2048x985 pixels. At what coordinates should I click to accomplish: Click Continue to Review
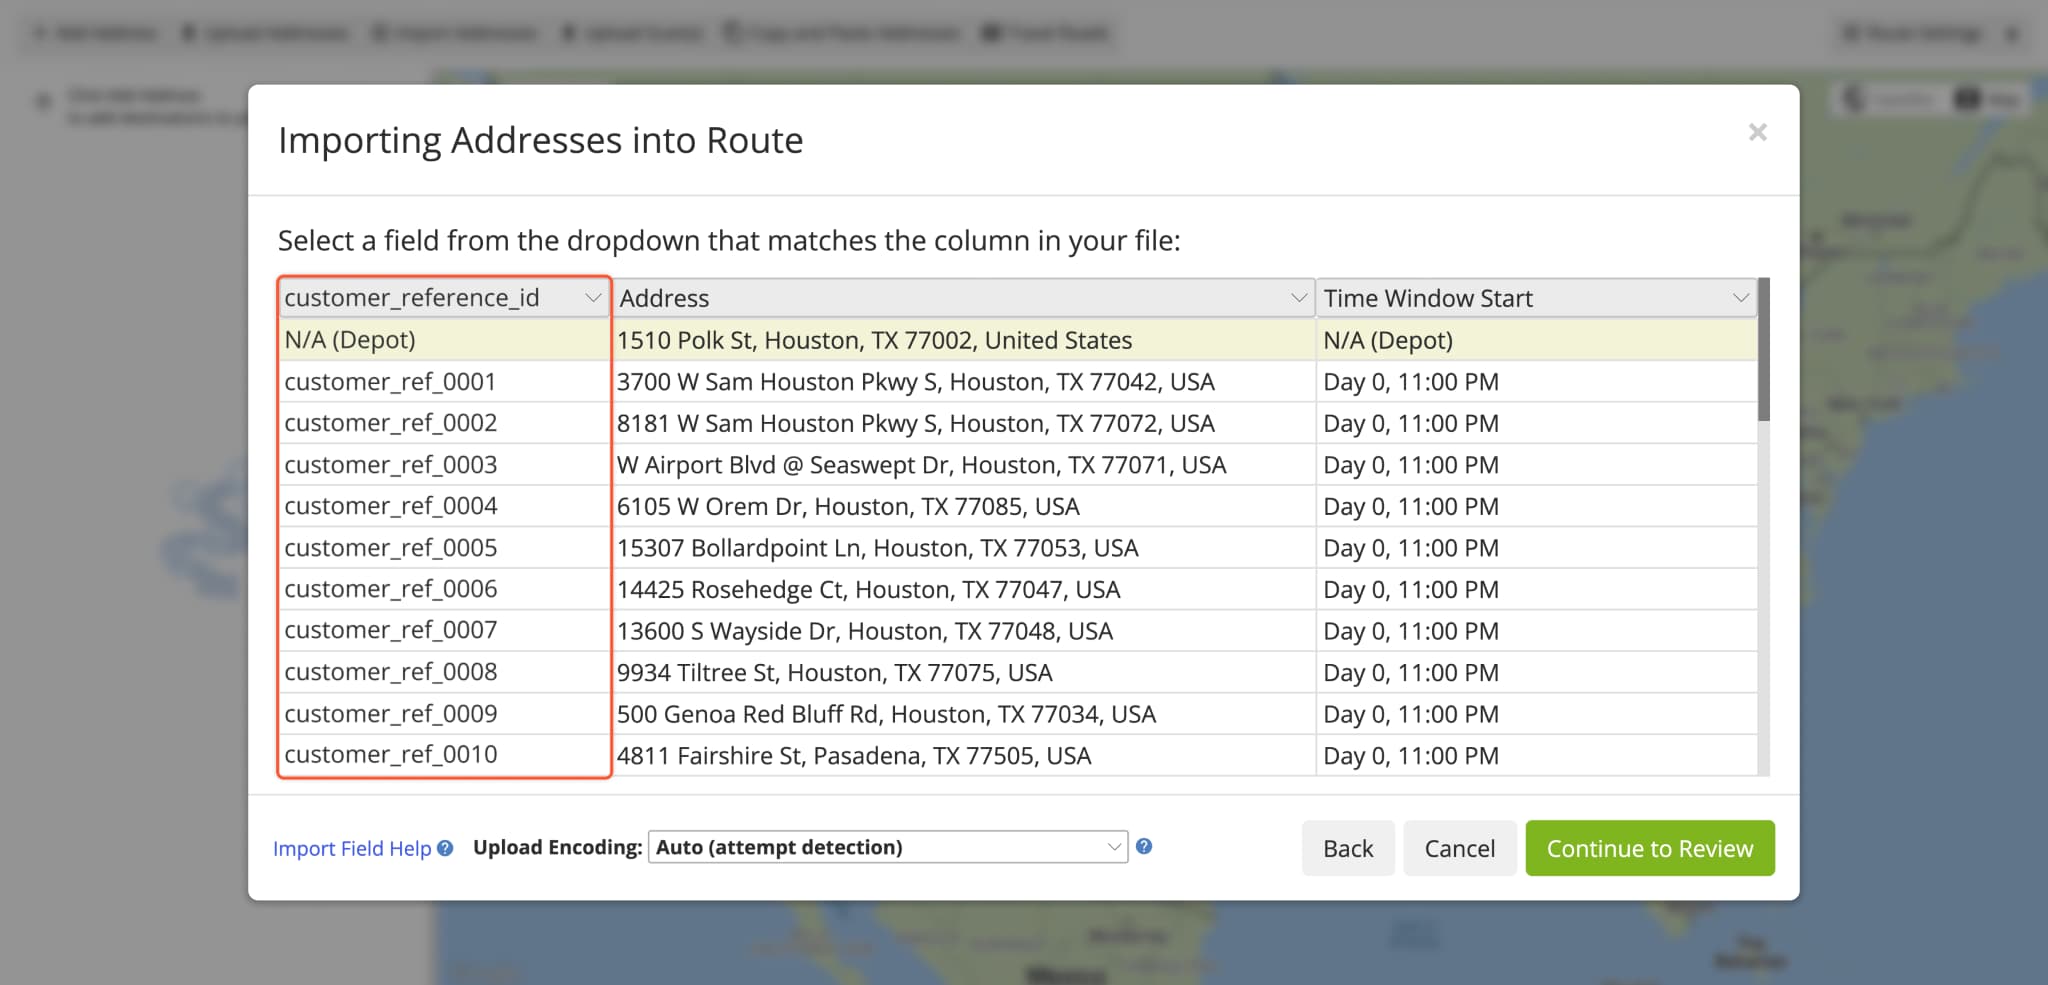(x=1650, y=848)
